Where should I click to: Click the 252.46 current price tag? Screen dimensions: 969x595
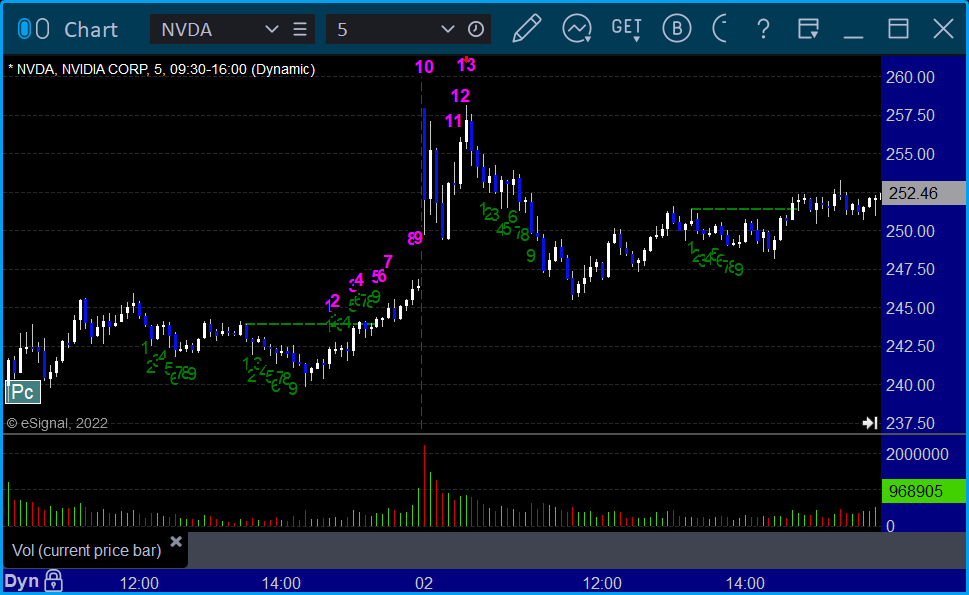924,193
